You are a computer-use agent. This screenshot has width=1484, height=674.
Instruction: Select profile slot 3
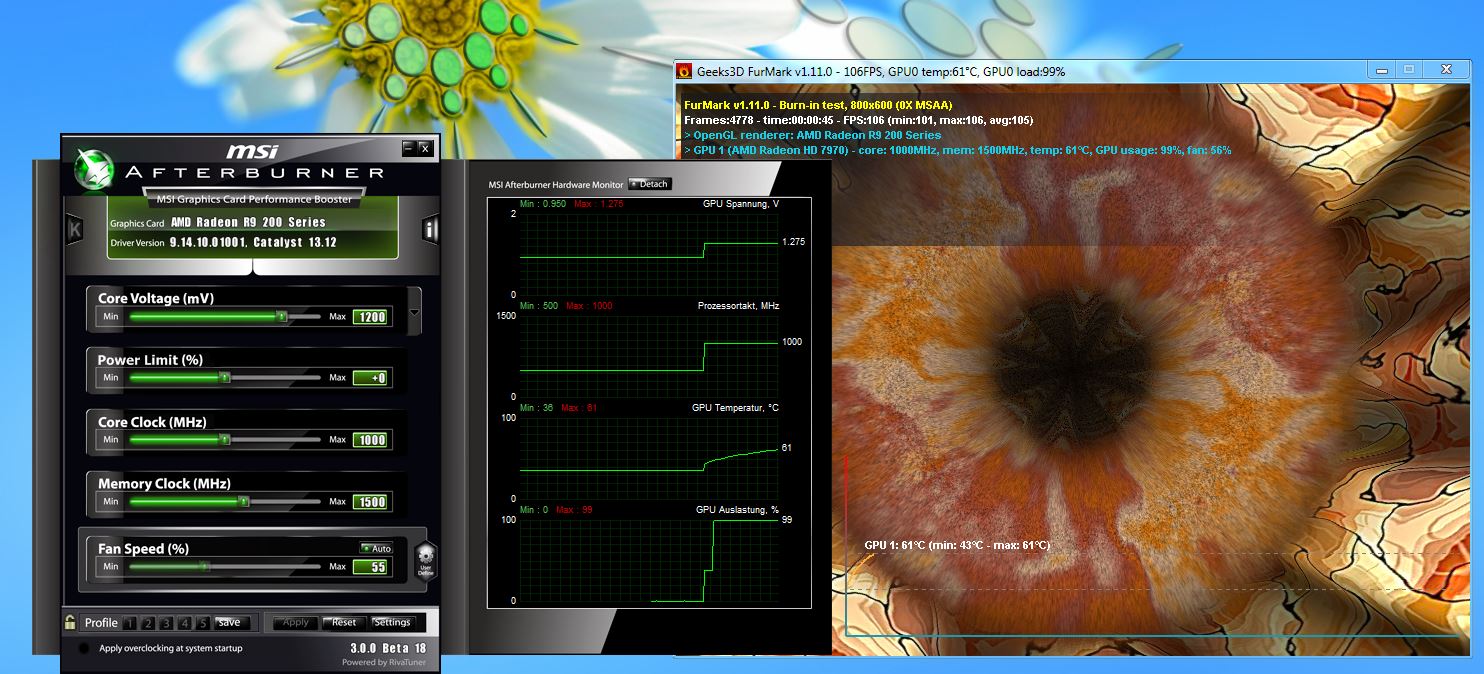click(x=166, y=623)
